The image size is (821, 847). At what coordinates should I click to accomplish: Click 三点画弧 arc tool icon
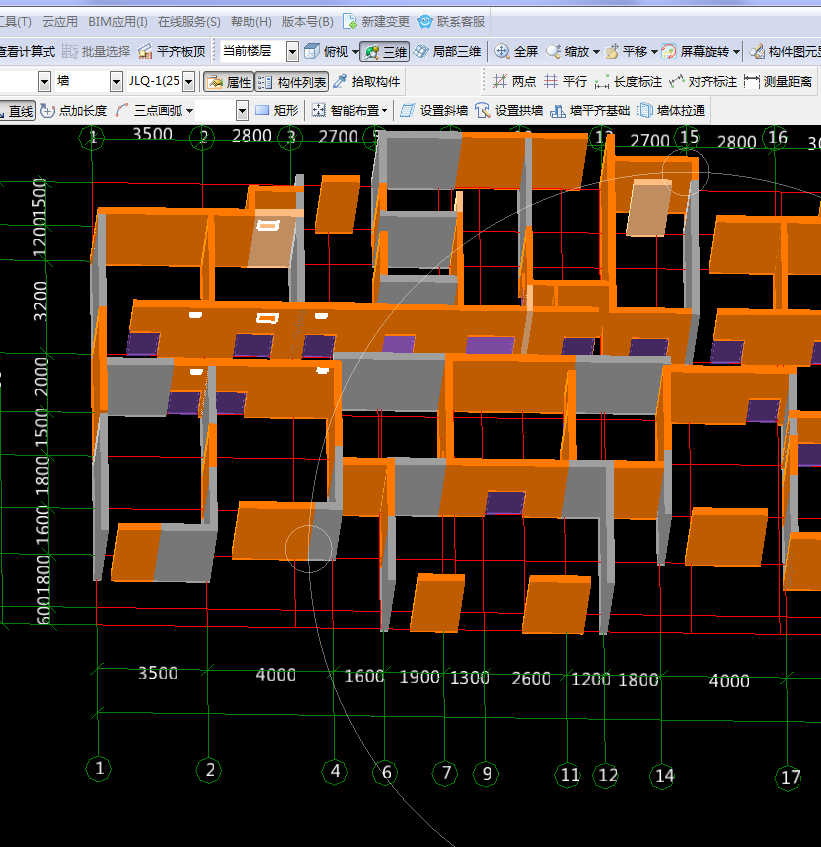point(122,111)
